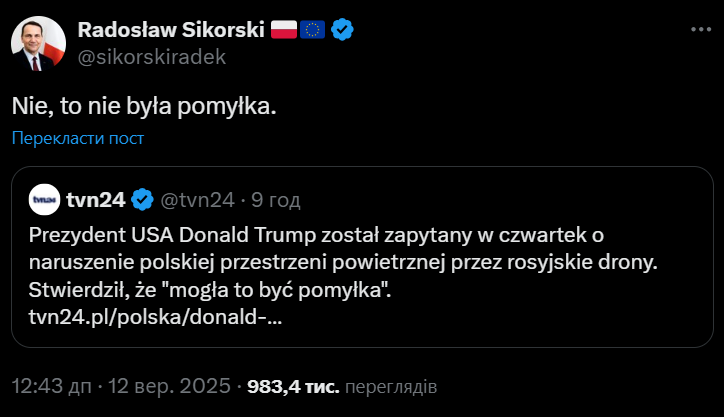
Task: Click the "9 год" quoted post timestamp
Action: coord(274,200)
